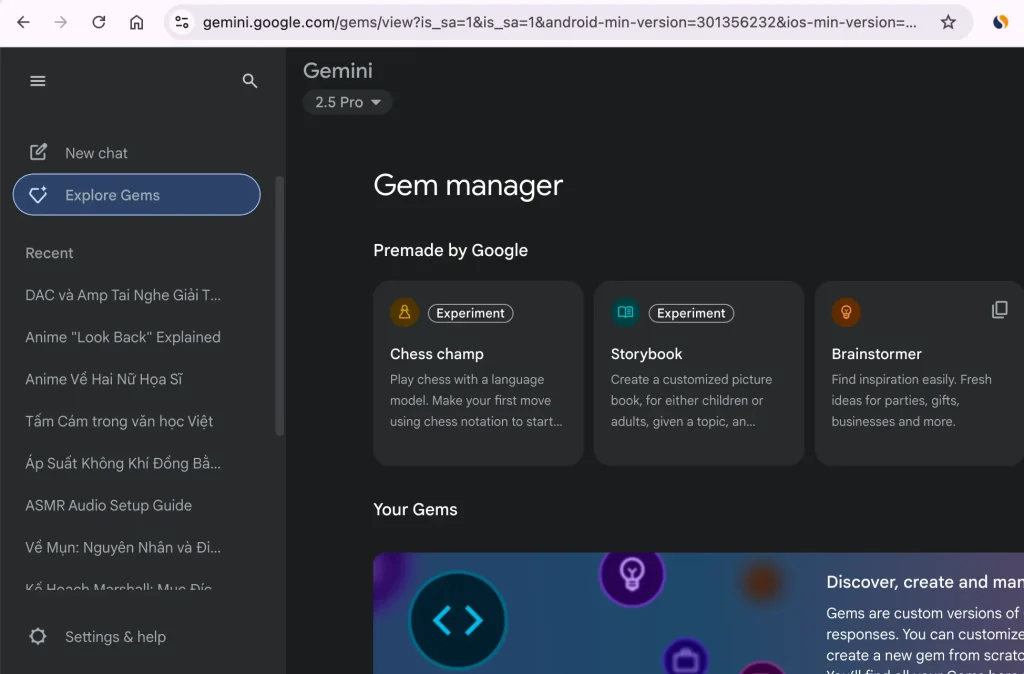Click the Brainstormer lightbulb icon

point(846,312)
